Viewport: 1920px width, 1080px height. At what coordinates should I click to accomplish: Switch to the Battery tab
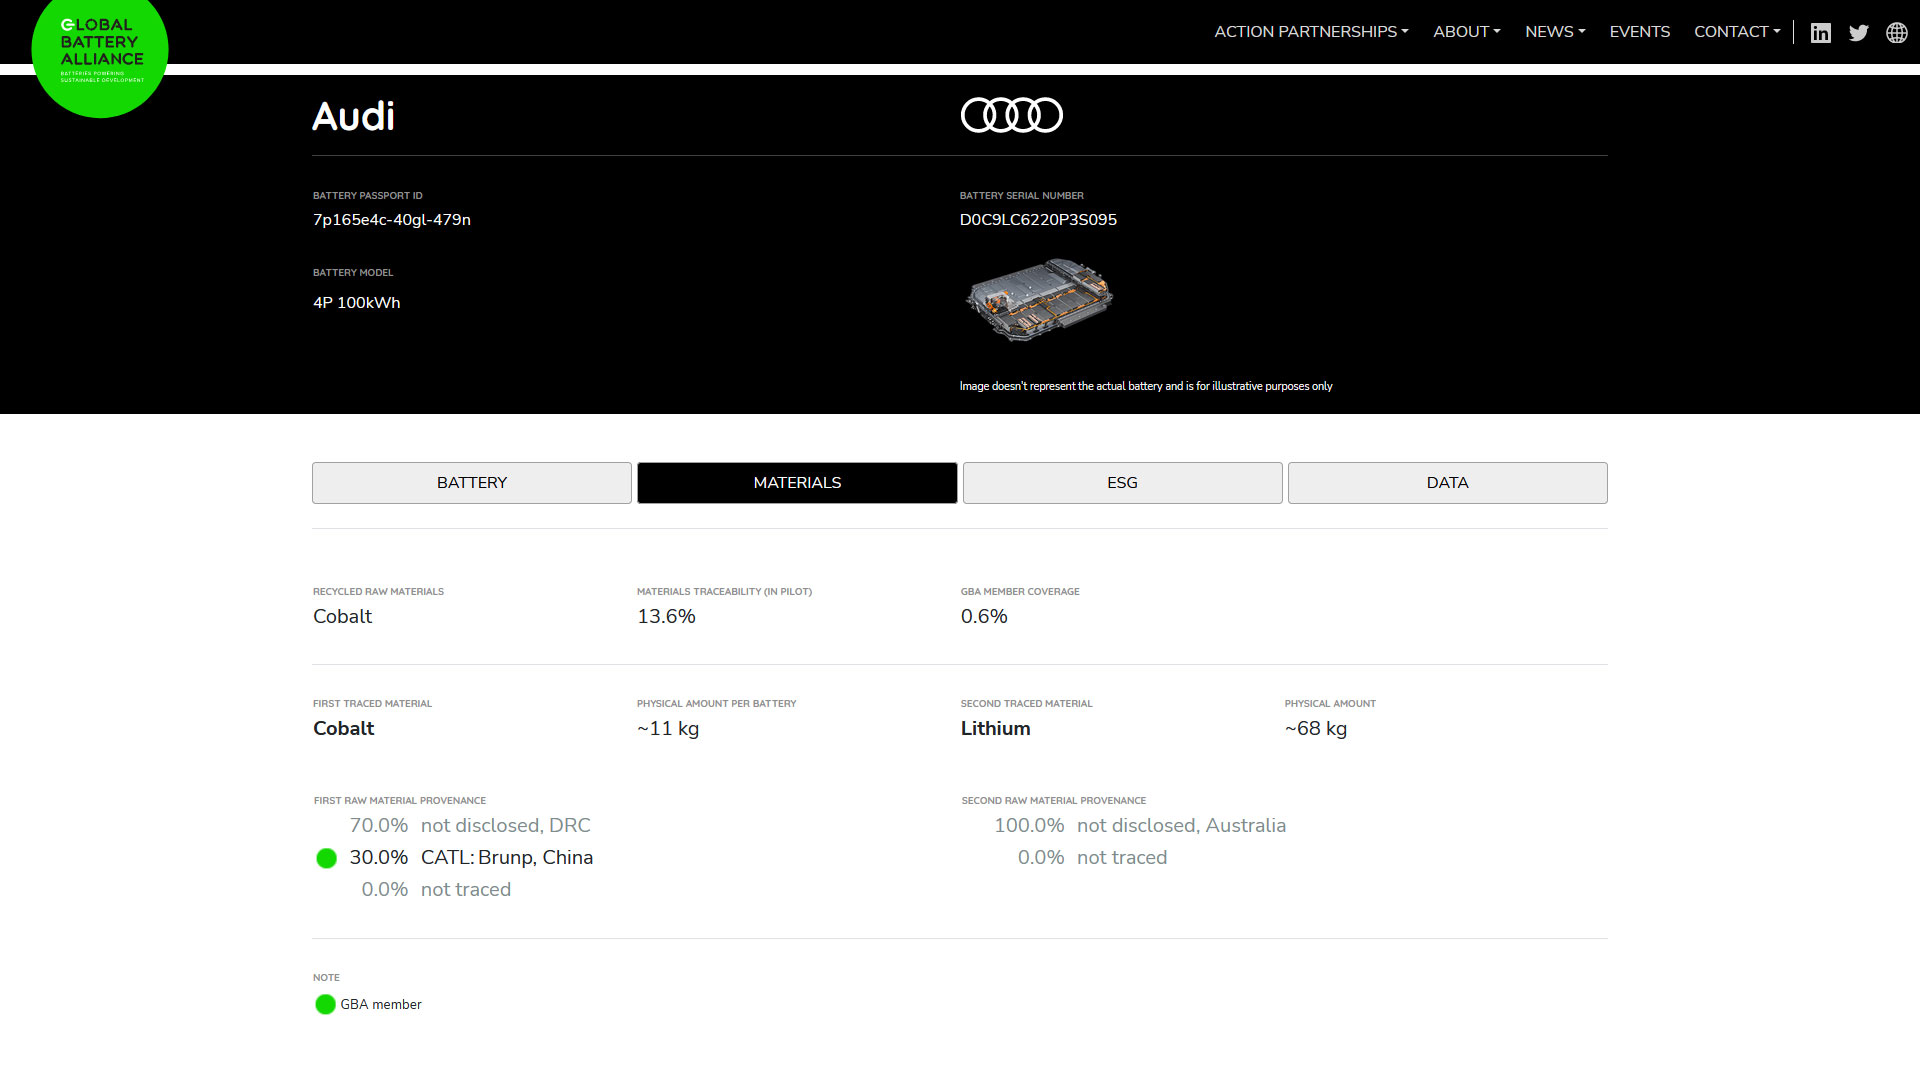[x=472, y=483]
